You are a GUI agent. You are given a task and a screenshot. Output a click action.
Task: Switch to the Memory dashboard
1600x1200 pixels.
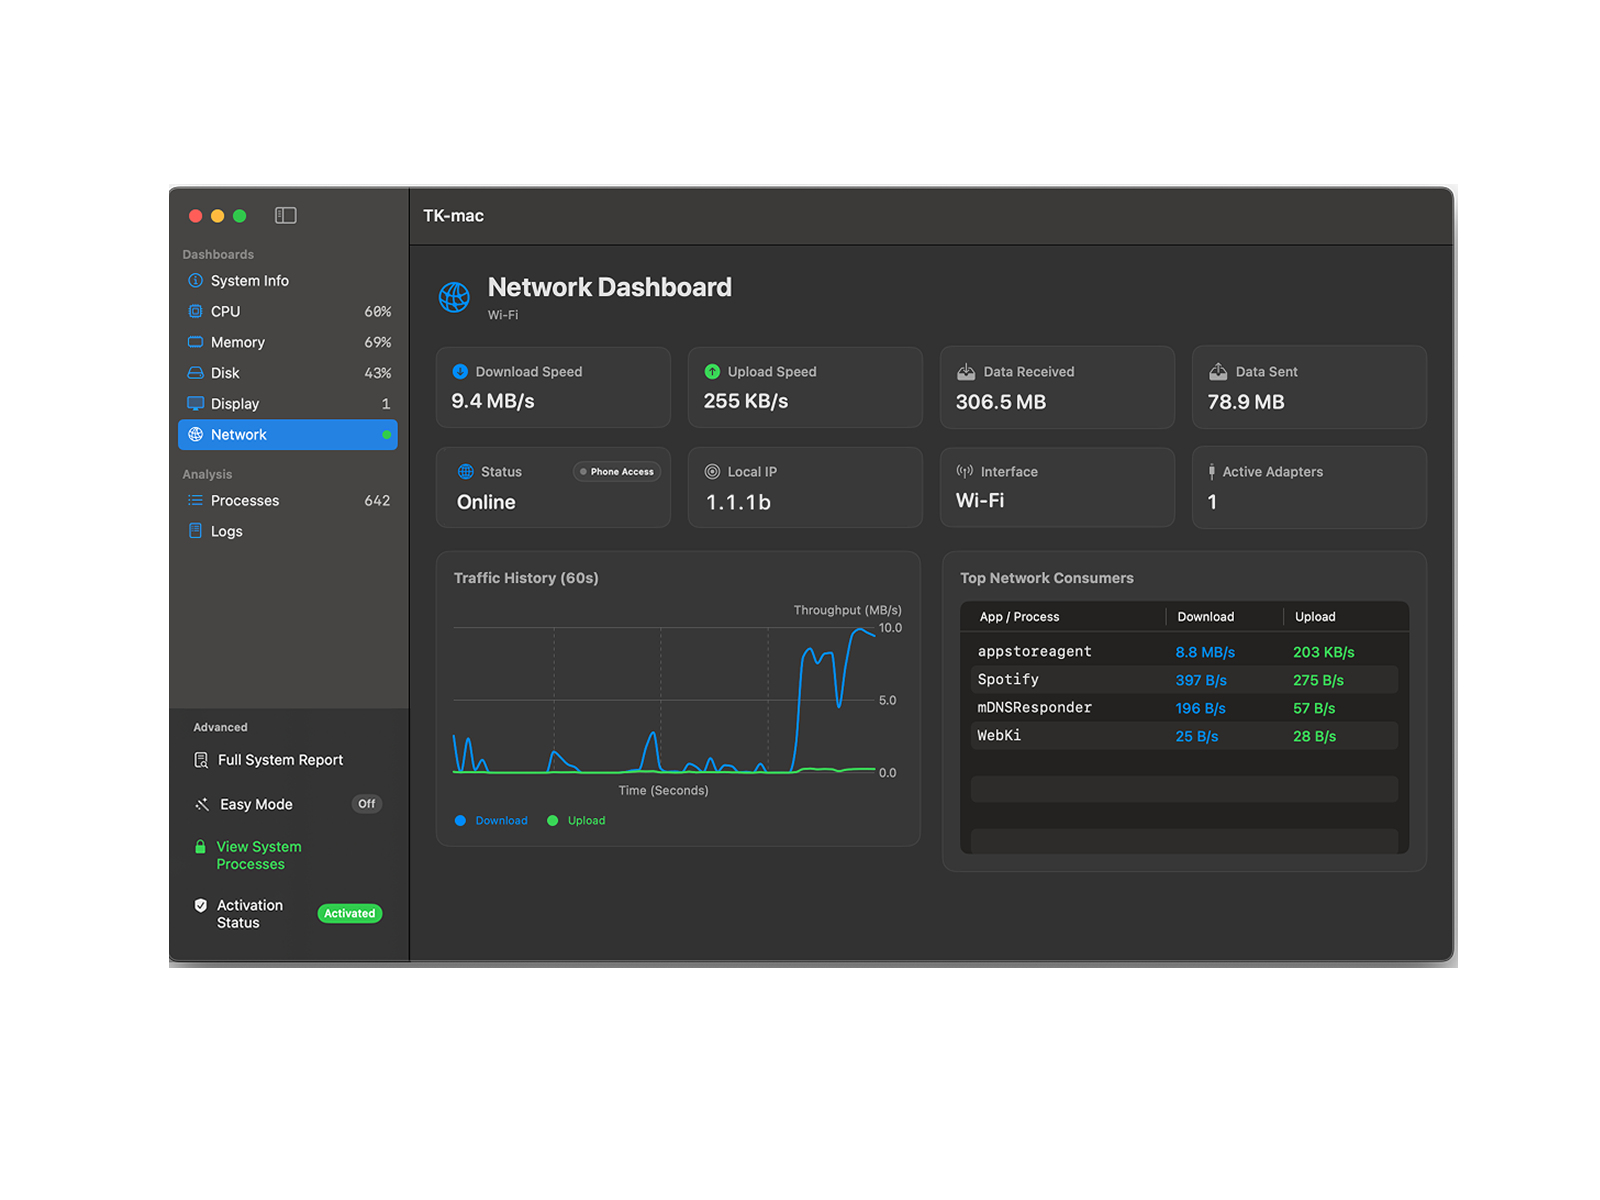(288, 342)
